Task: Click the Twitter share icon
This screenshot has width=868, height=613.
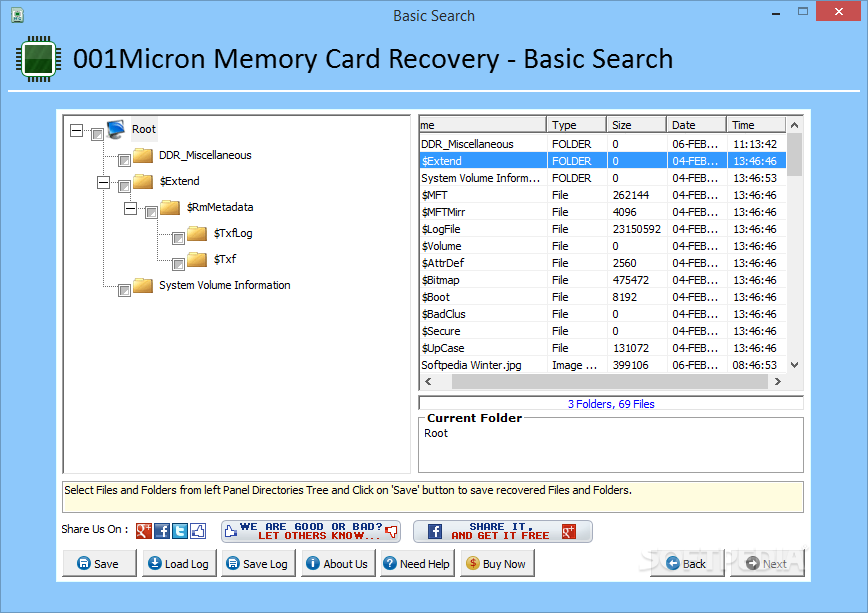Action: coord(180,531)
